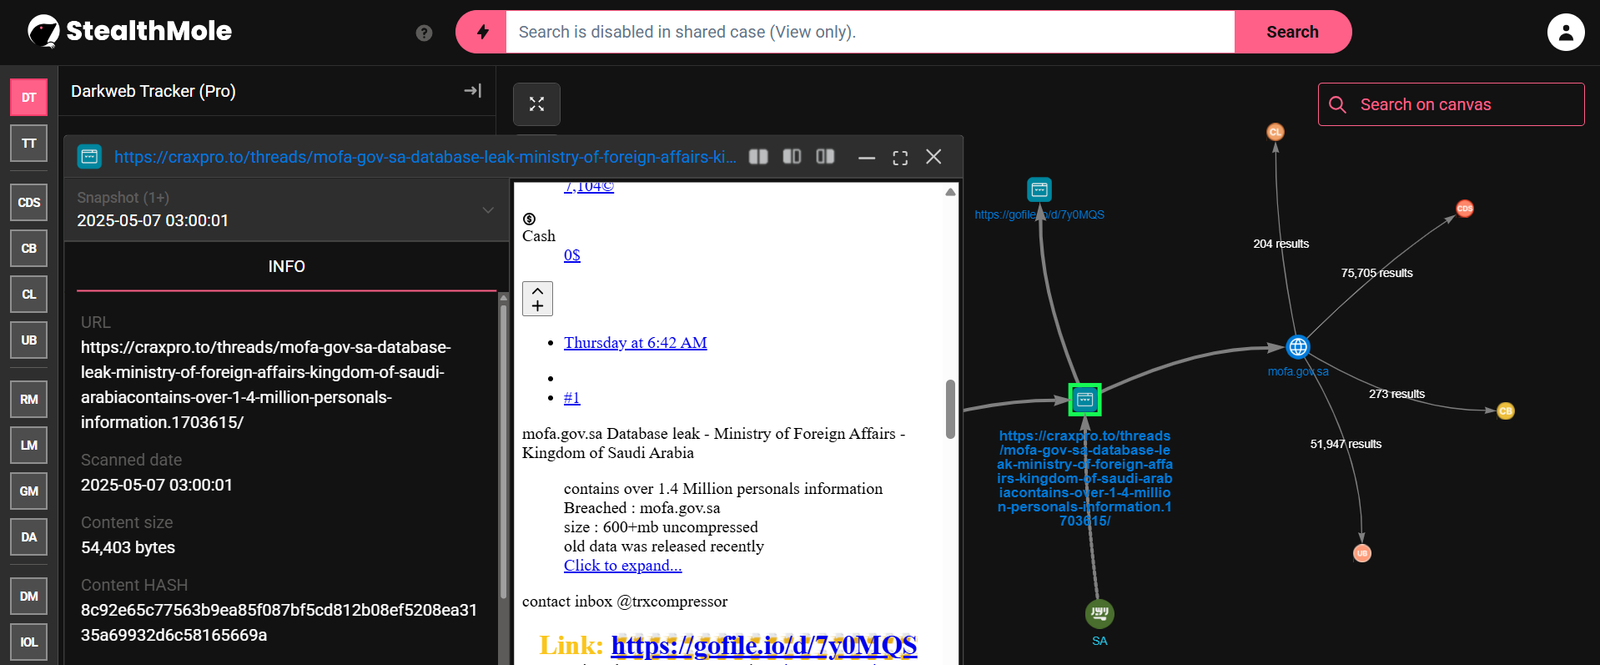Select the mofa.gov.sa globe node
This screenshot has width=1600, height=665.
pos(1298,347)
